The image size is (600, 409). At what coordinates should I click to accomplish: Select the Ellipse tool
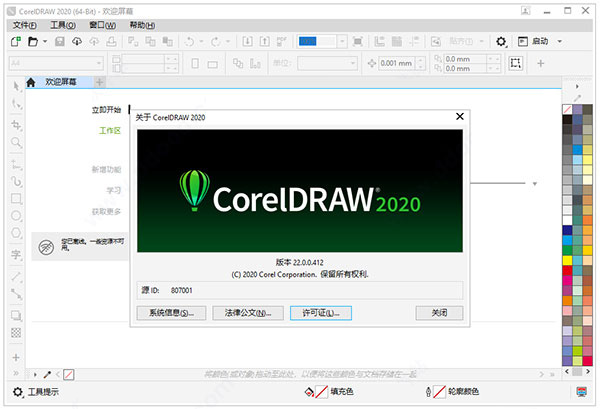(16, 216)
